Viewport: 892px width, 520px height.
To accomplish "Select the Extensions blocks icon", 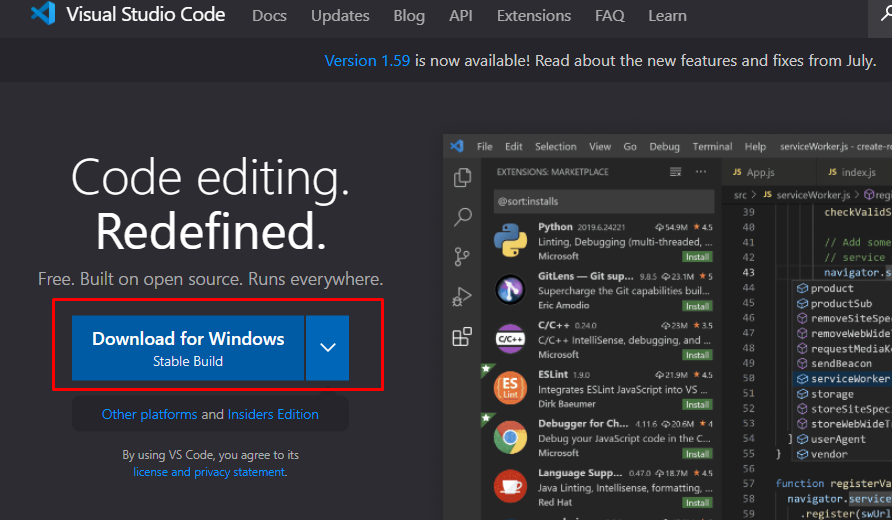I will (x=462, y=336).
